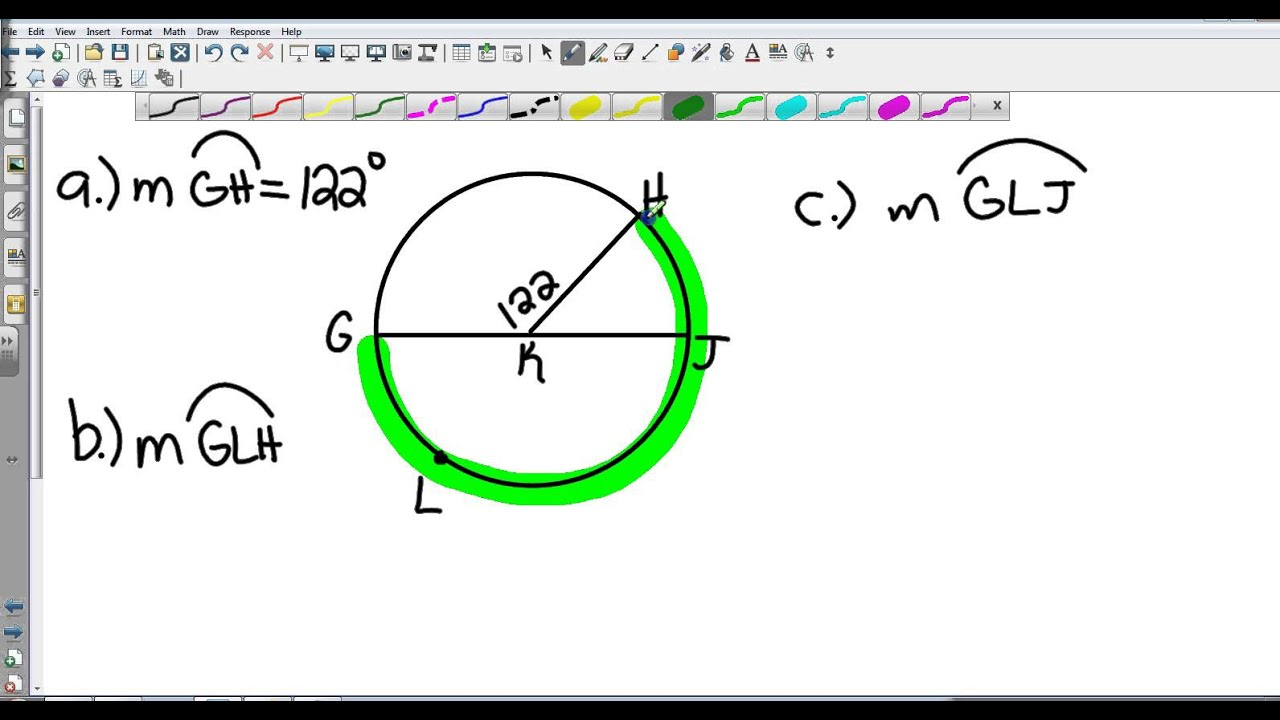
Task: Show the Screen Shade icon
Action: [x=298, y=53]
